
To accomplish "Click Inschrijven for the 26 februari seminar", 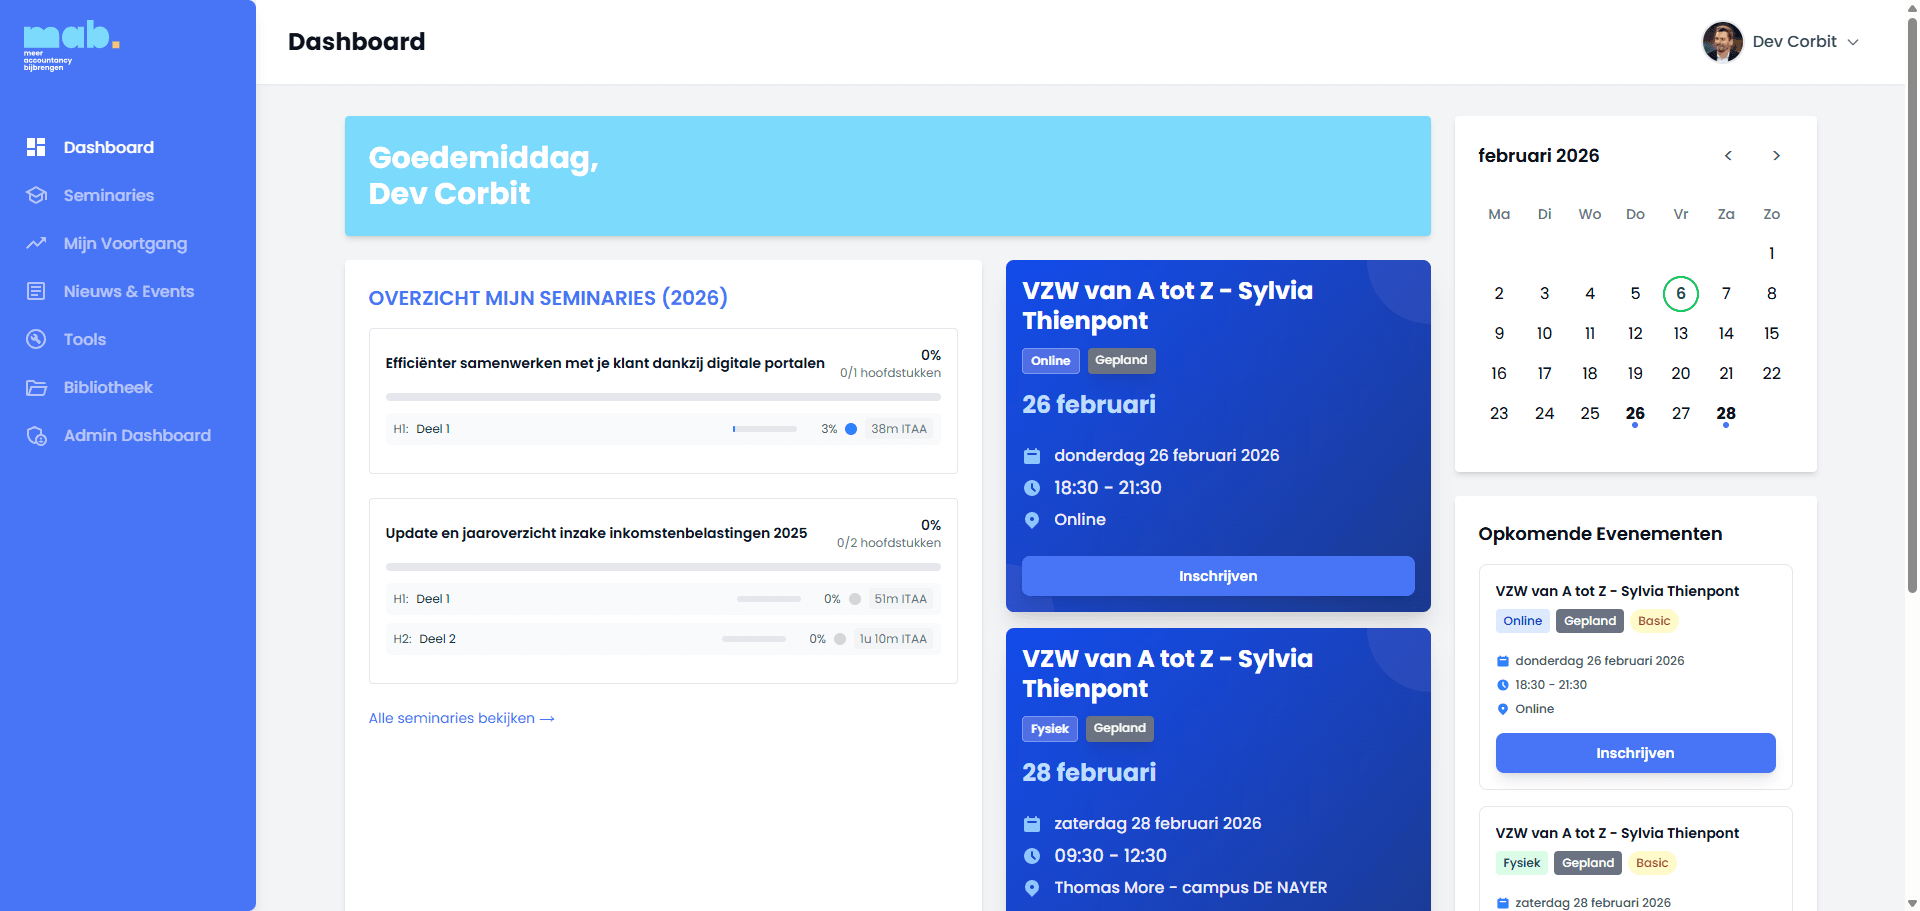I will pyautogui.click(x=1218, y=576).
